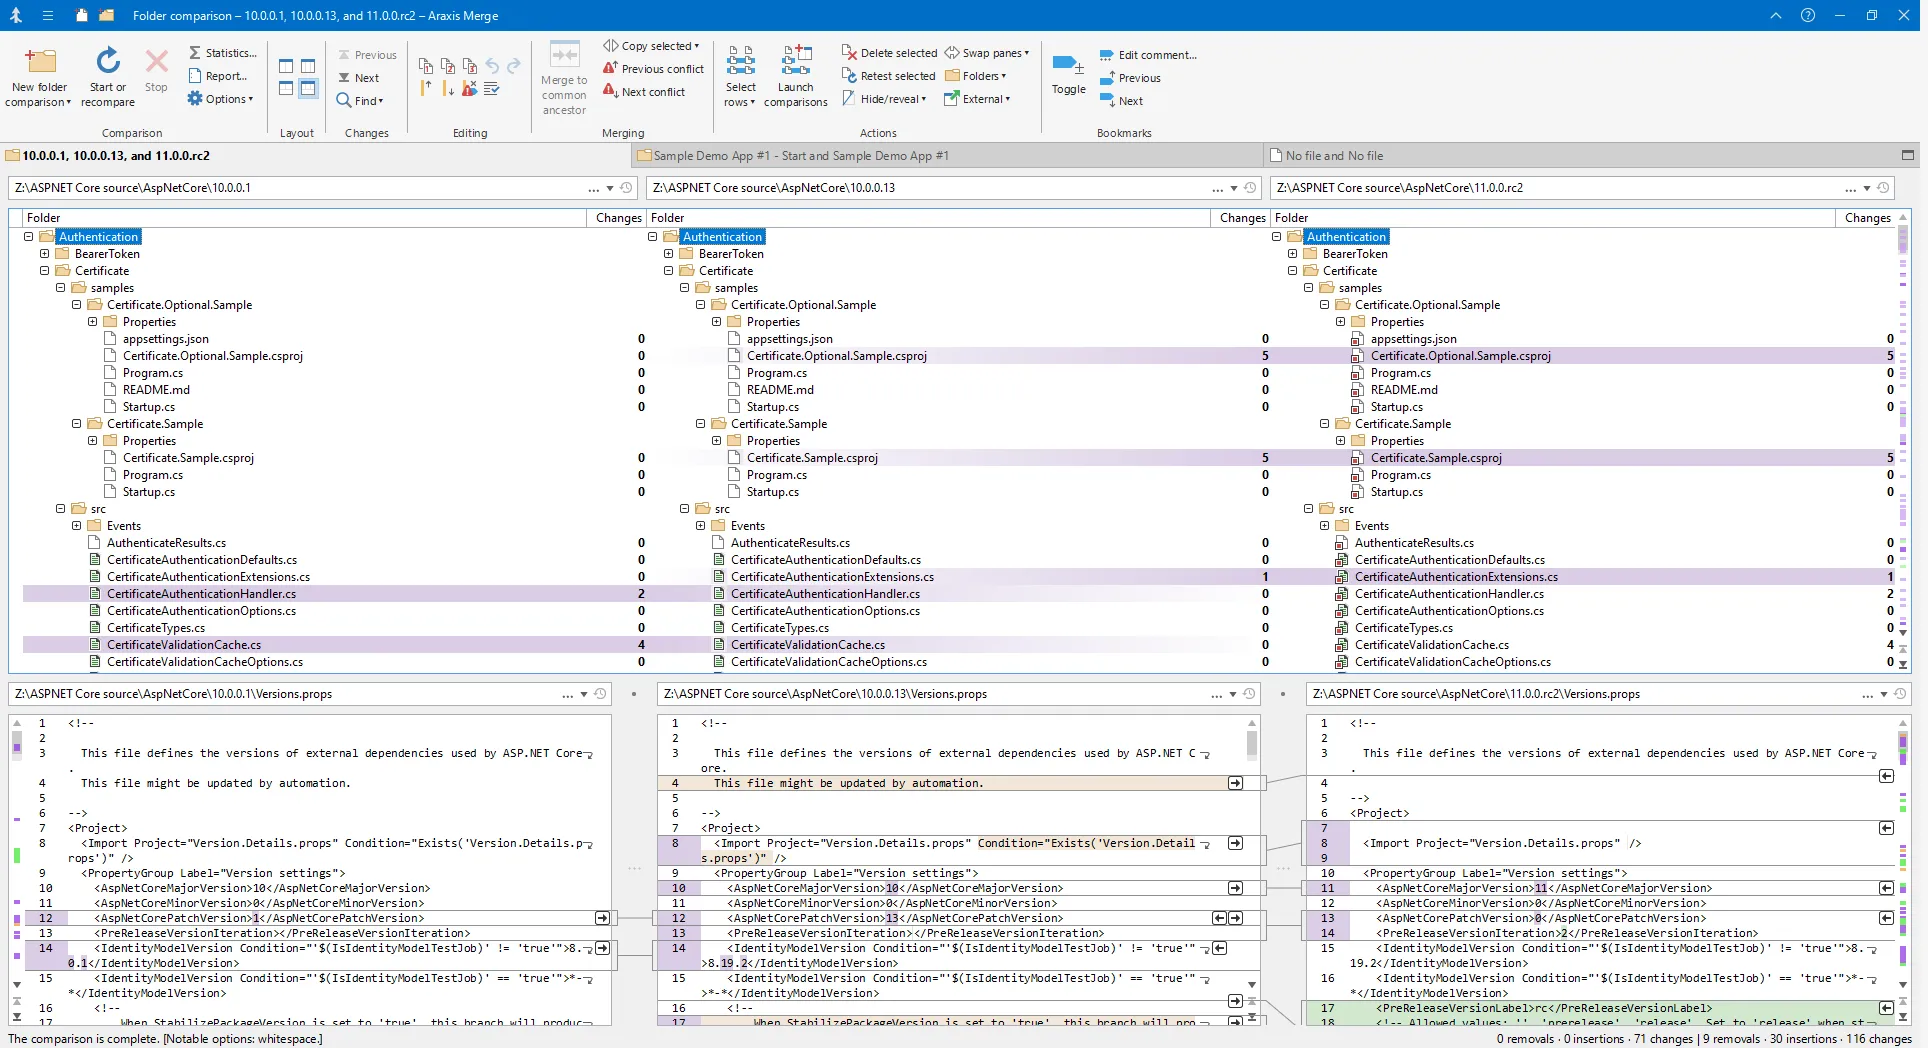
Task: Collapse the src folder in right pane
Action: [x=1309, y=509]
